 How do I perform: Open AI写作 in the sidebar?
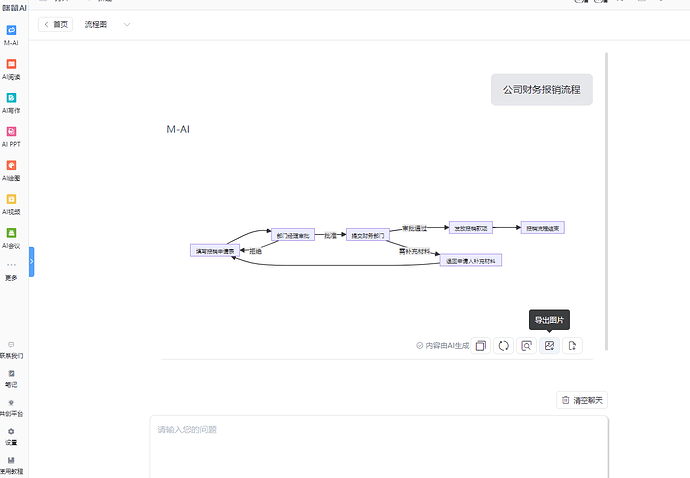12,103
